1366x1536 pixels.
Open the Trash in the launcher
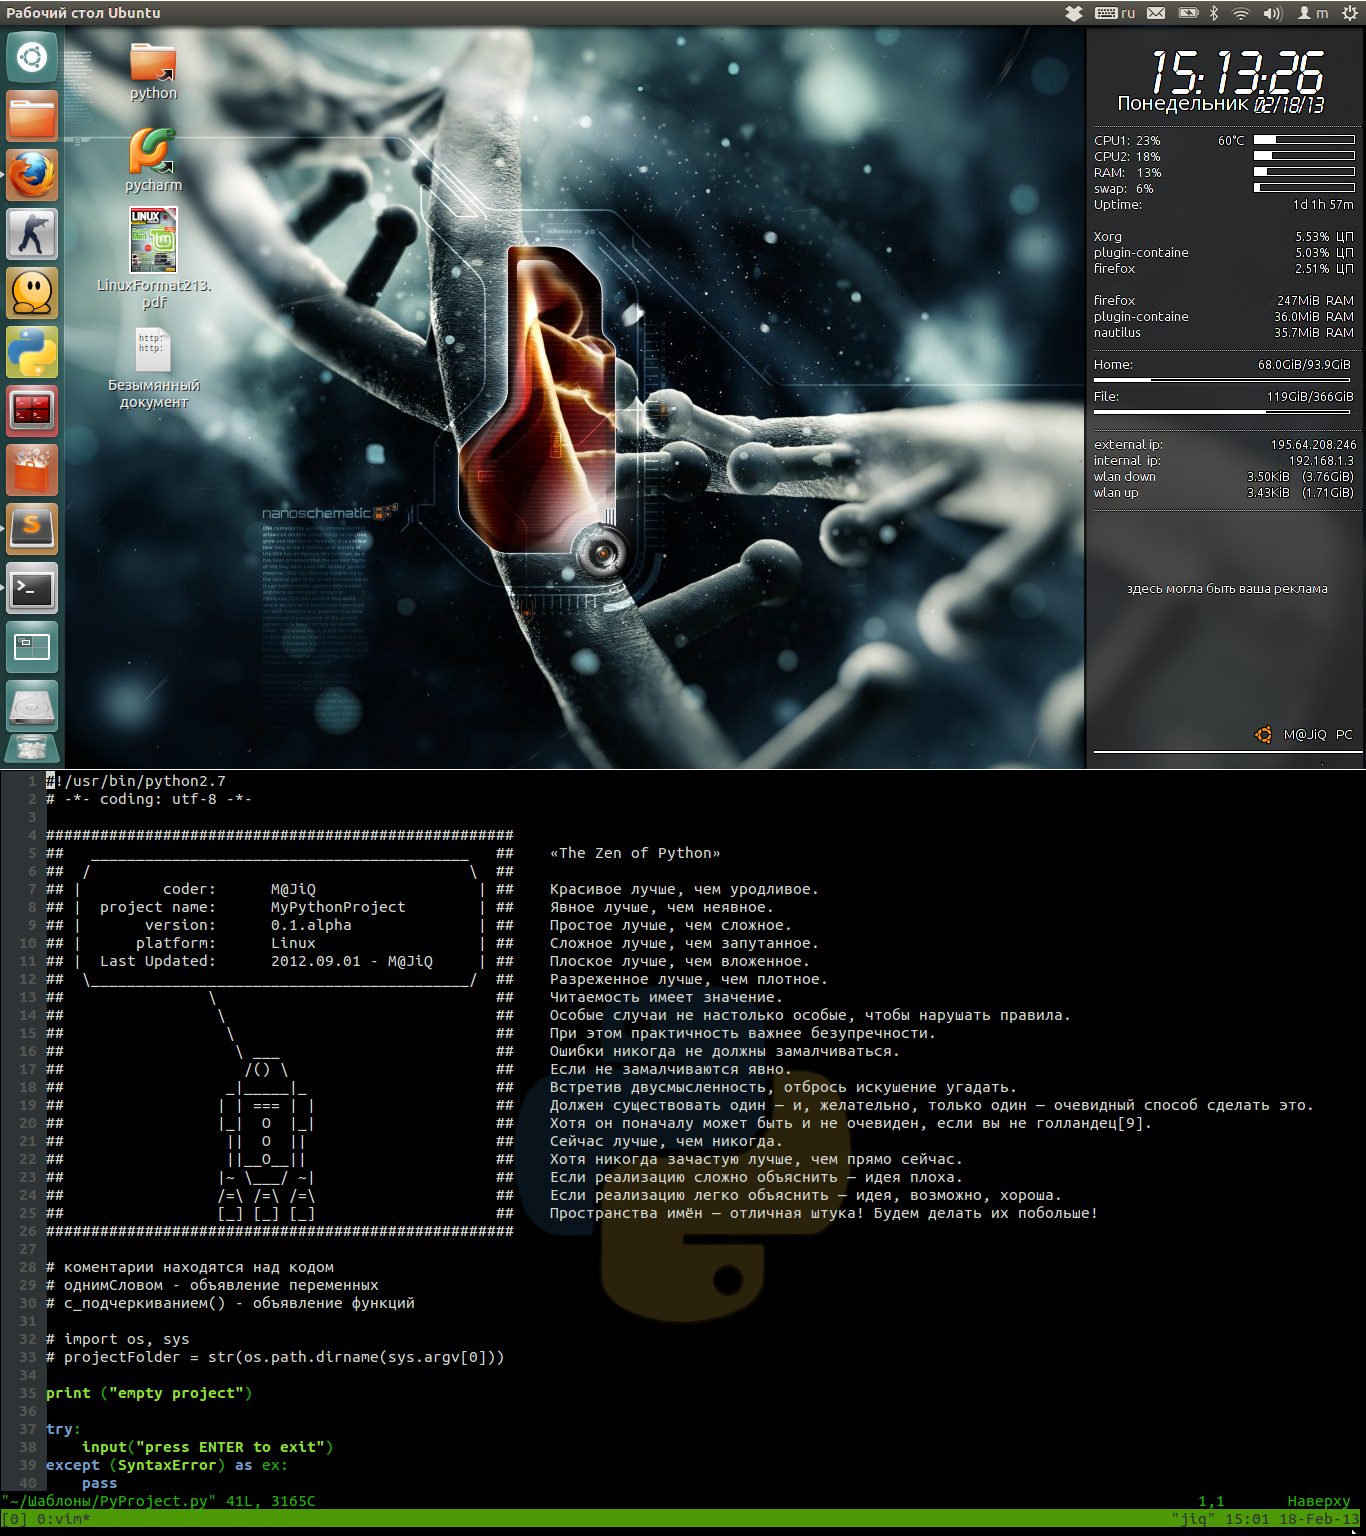click(x=32, y=749)
